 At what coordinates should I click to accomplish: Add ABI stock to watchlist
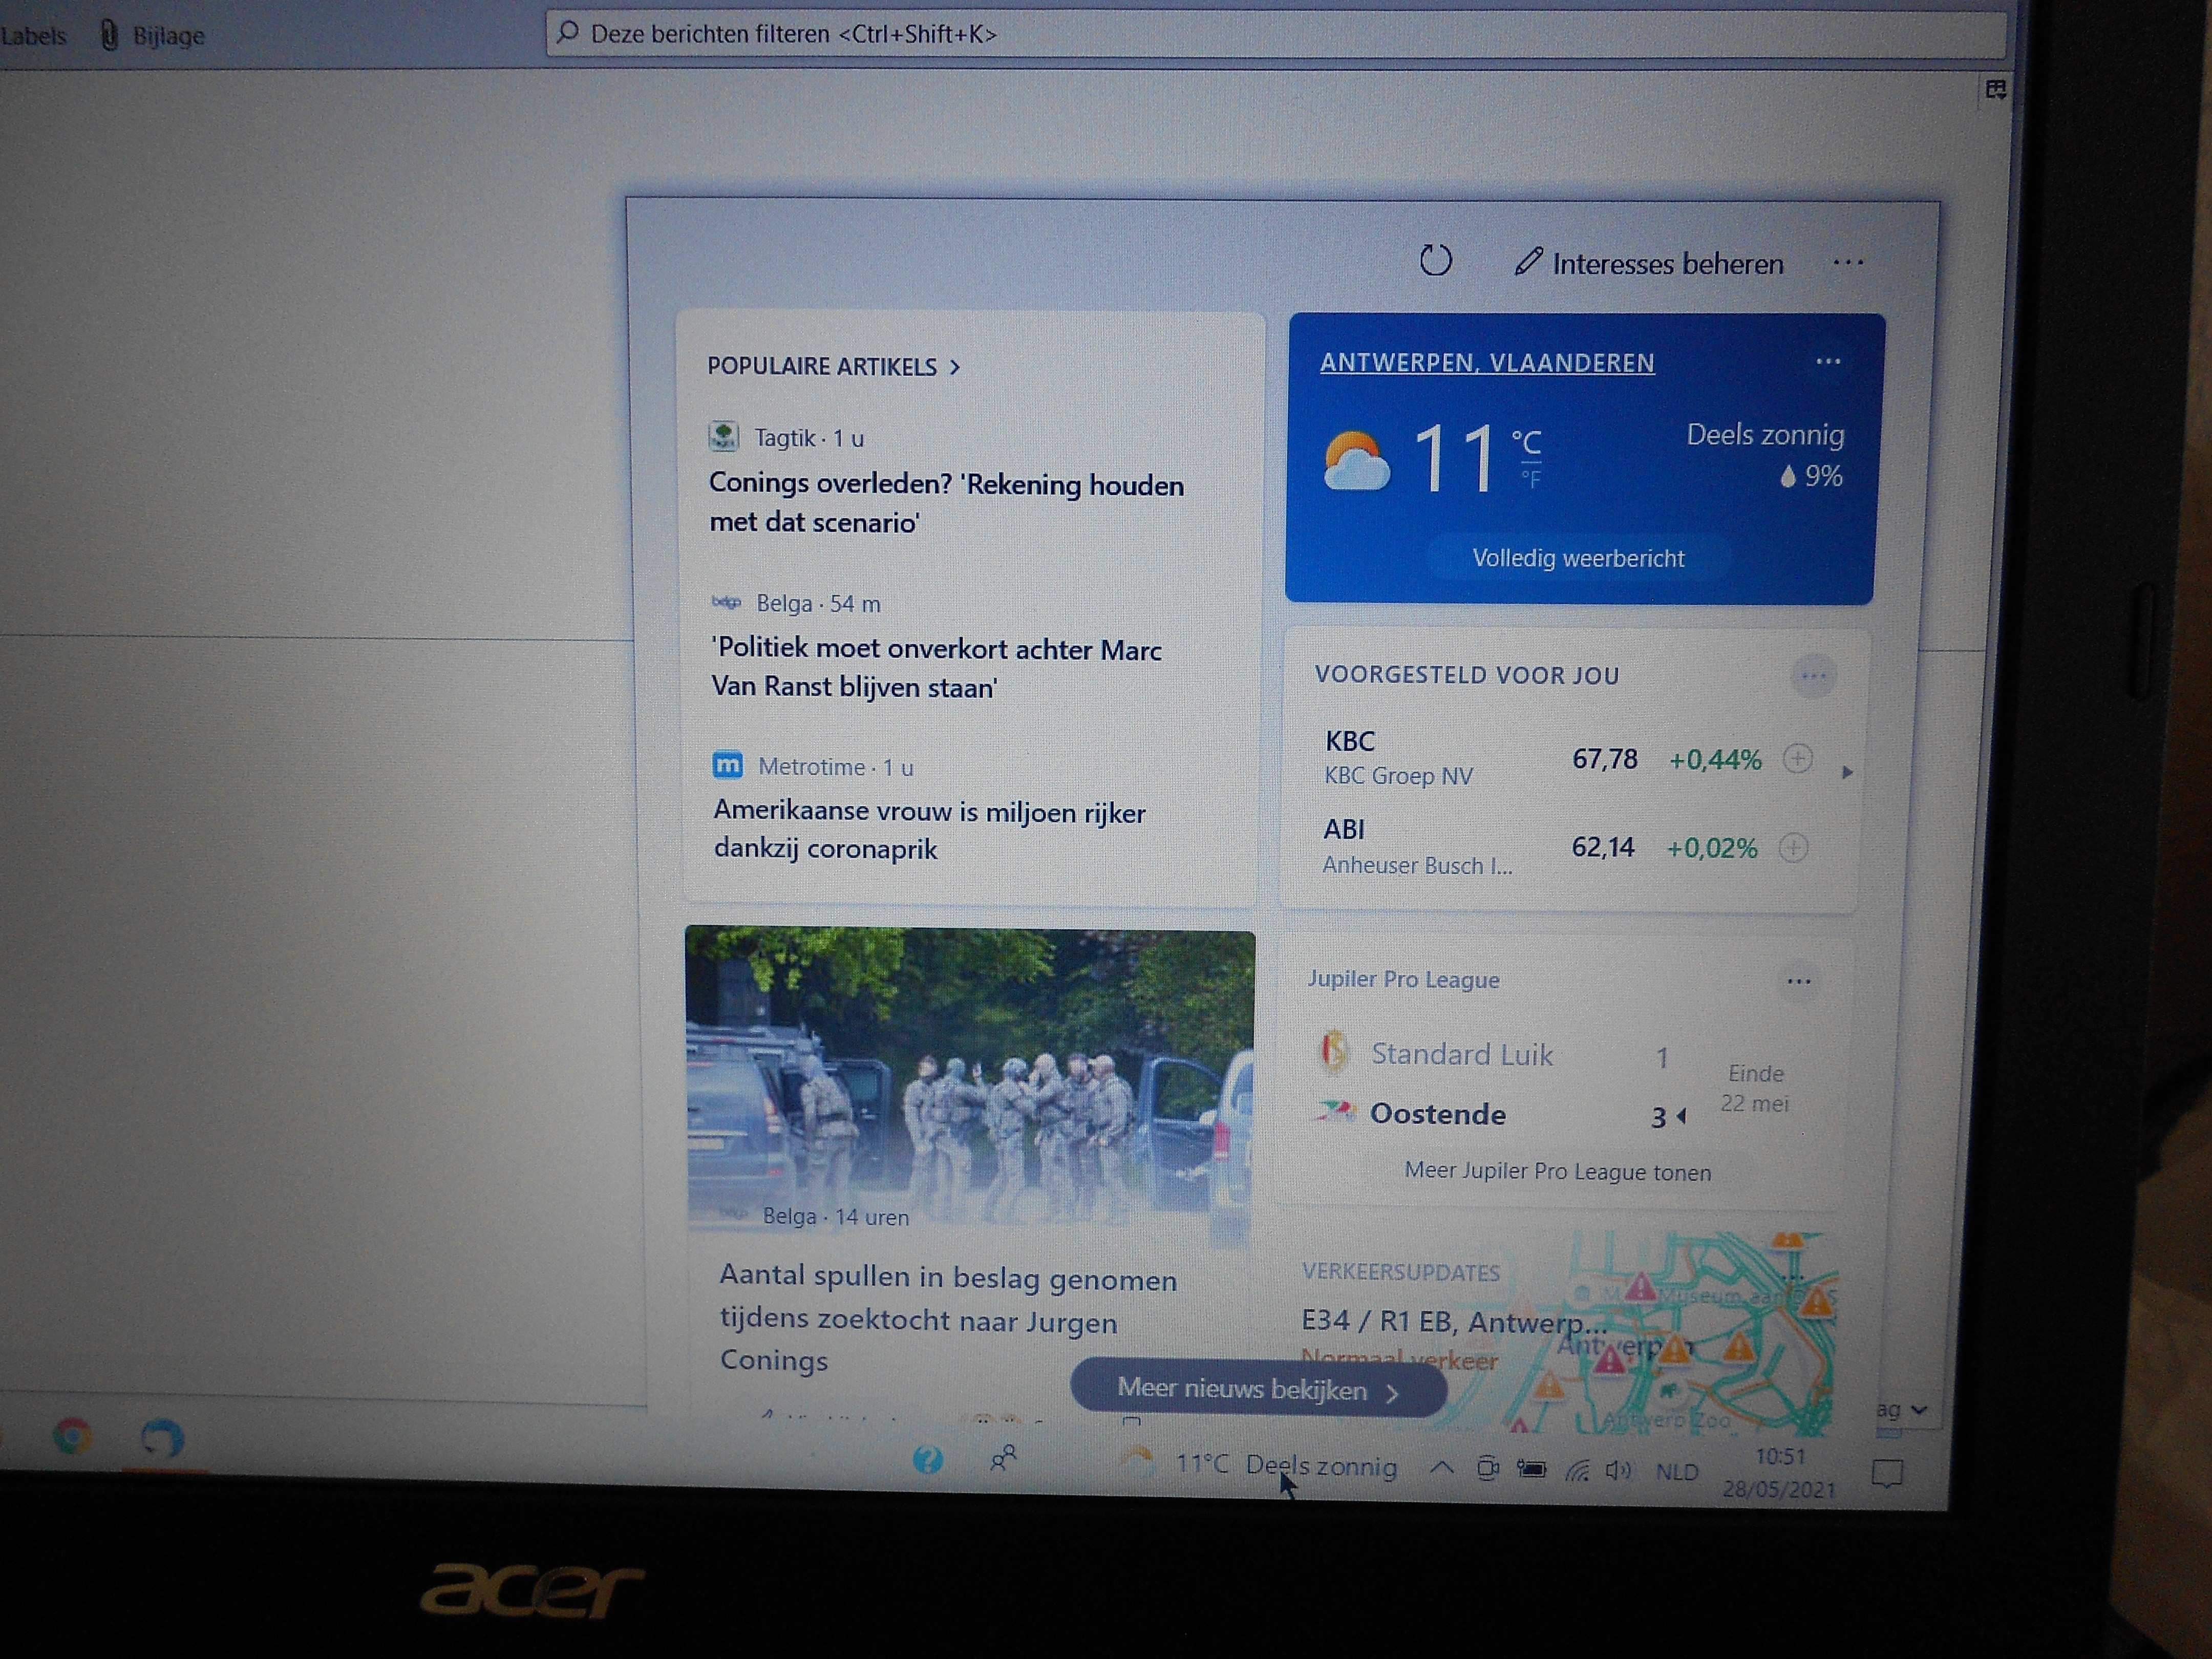tap(1793, 848)
